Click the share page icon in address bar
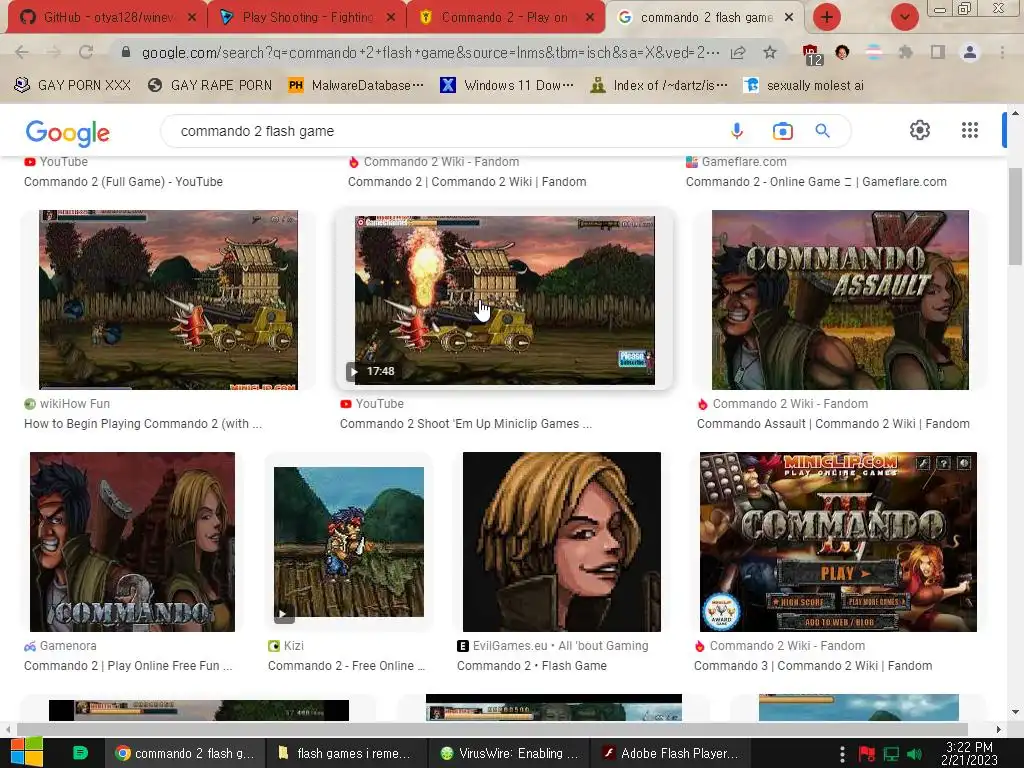The width and height of the screenshot is (1024, 768). (x=738, y=52)
